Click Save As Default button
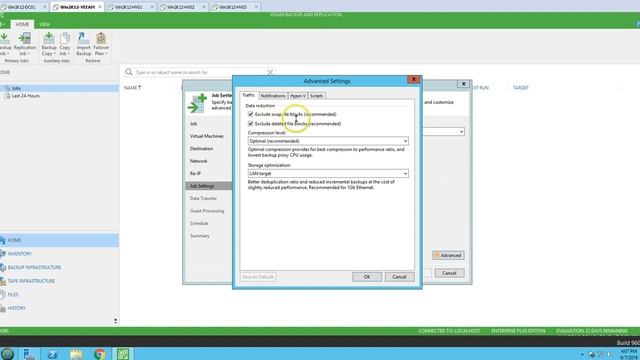The image size is (640, 360). (x=258, y=277)
